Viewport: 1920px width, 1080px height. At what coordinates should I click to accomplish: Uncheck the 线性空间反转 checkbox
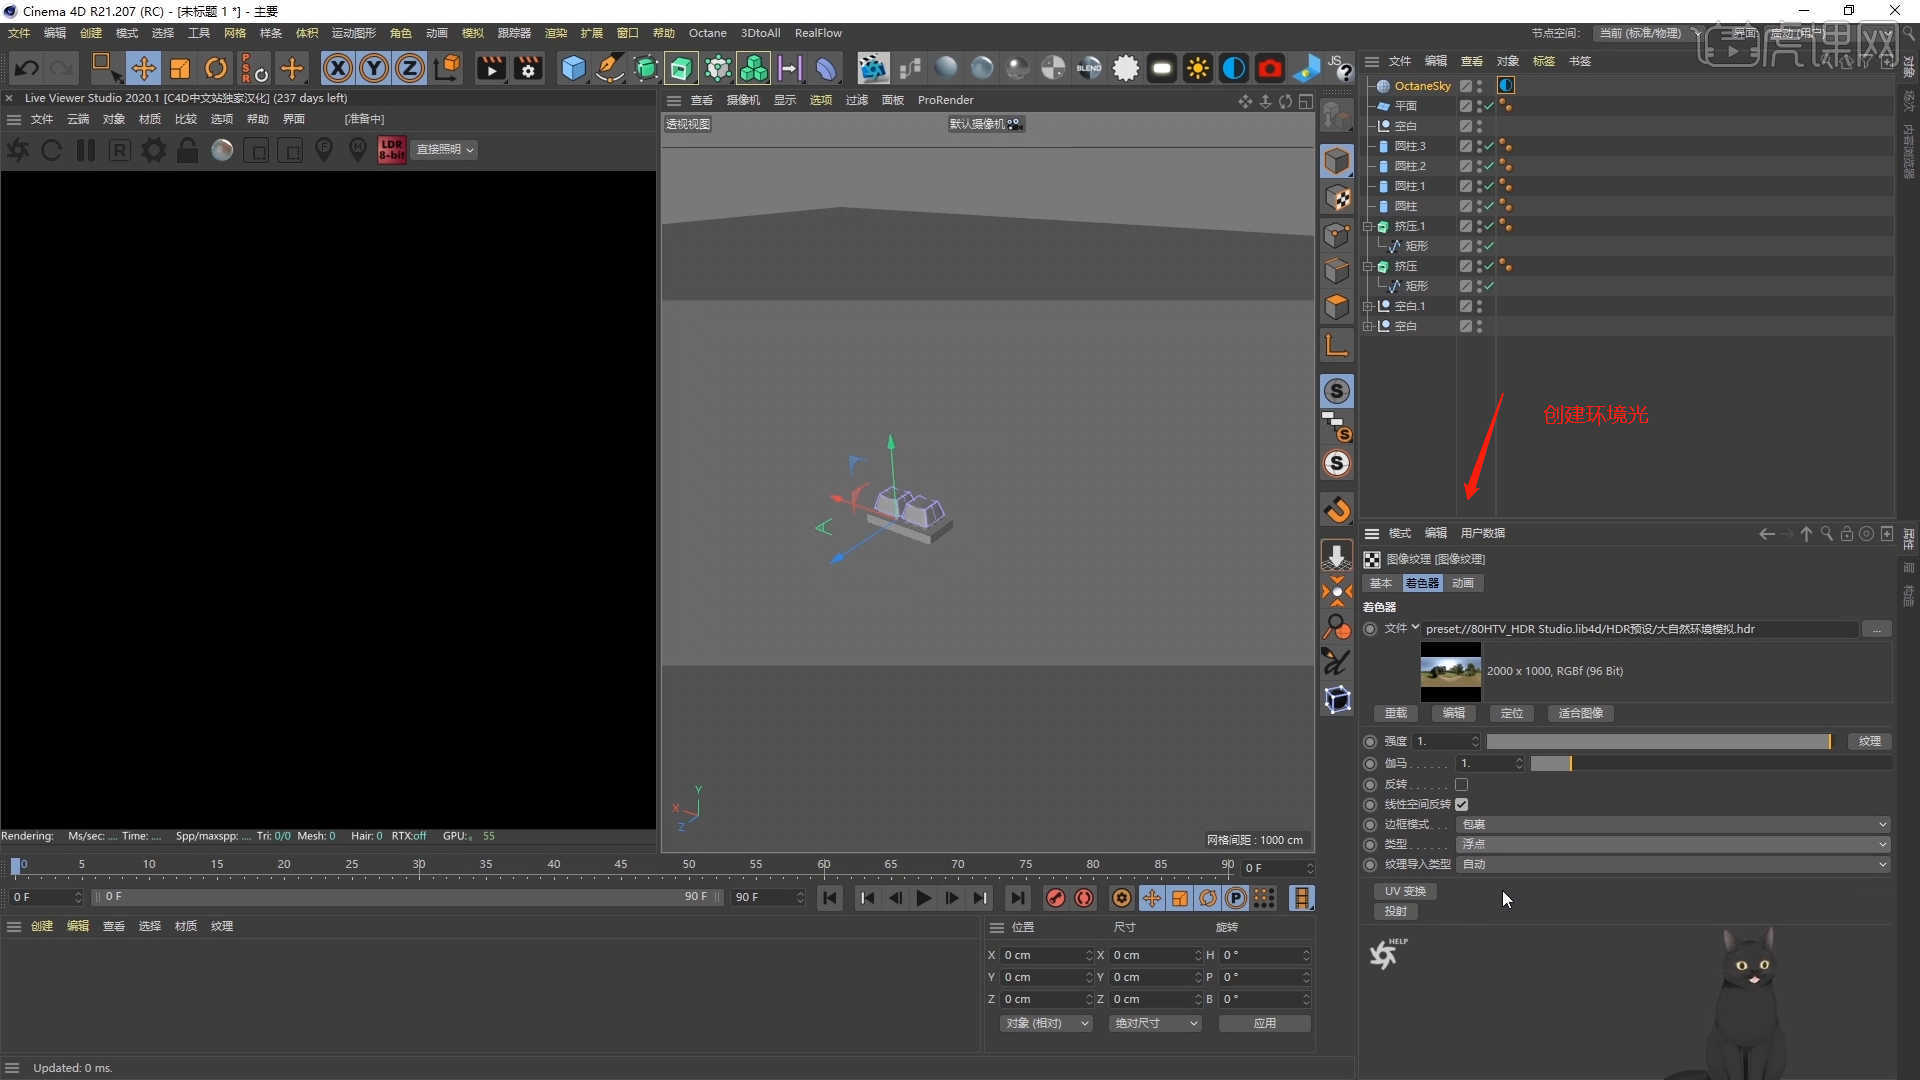coord(1461,804)
